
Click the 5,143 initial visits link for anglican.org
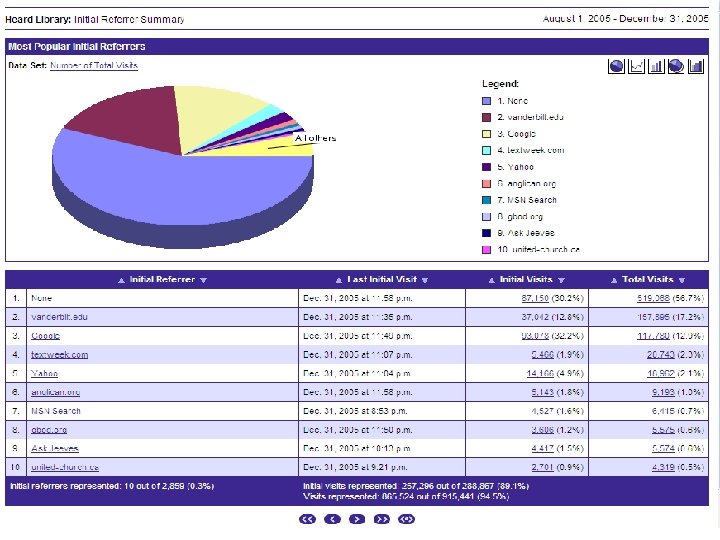click(x=543, y=392)
